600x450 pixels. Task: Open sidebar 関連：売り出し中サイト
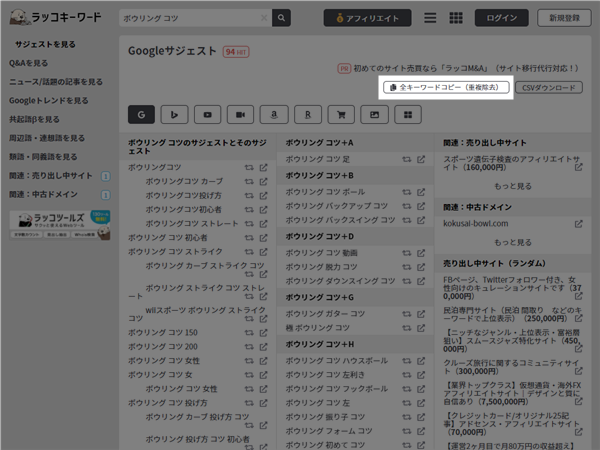[x=51, y=176]
